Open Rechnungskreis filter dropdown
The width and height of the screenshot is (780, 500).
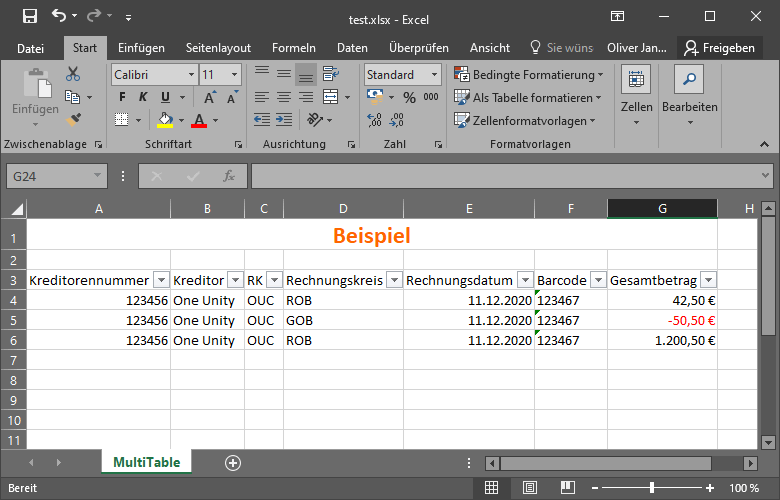click(x=394, y=281)
